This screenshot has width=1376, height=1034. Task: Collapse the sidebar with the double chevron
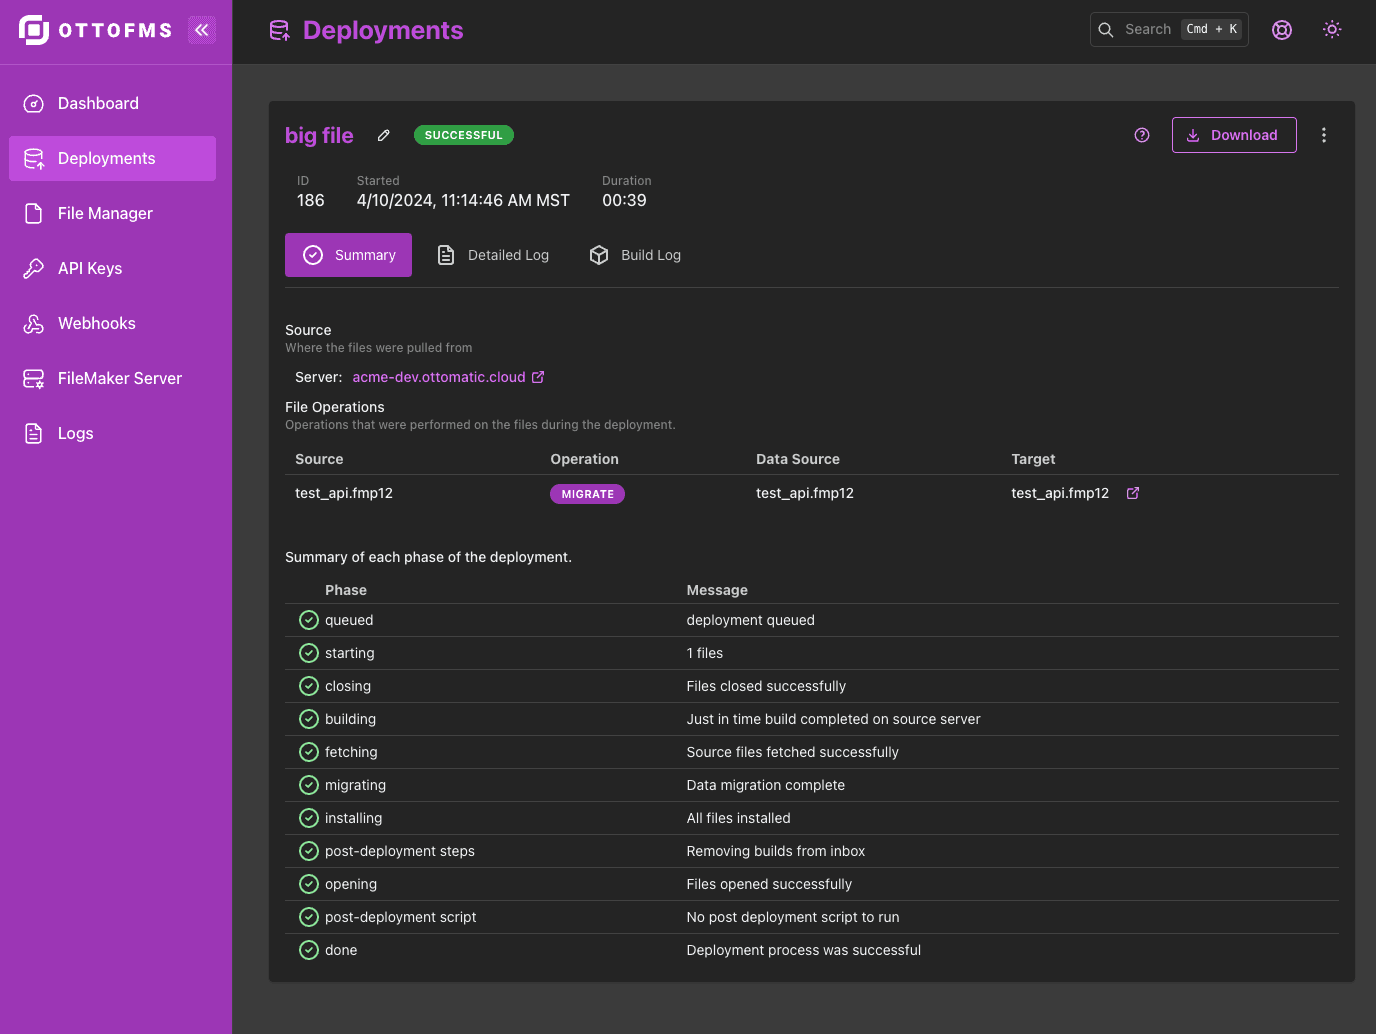coord(201,29)
